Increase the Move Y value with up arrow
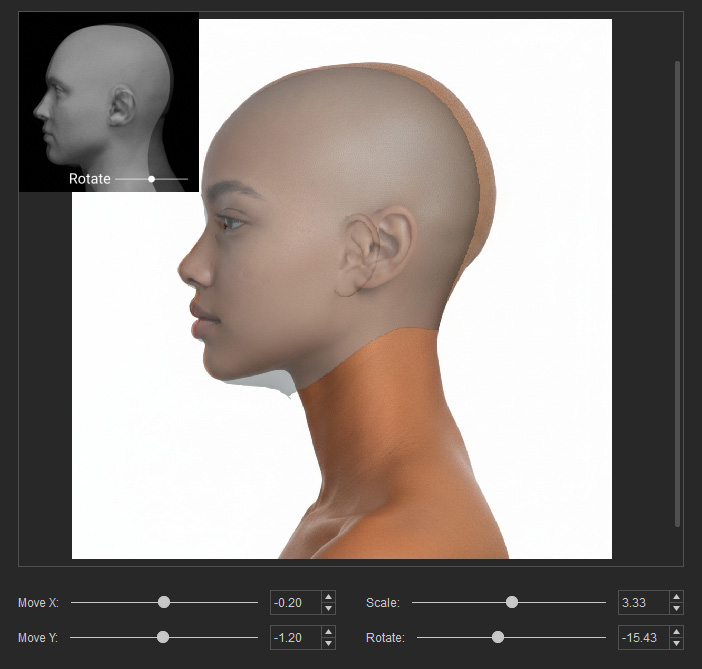 click(x=328, y=632)
